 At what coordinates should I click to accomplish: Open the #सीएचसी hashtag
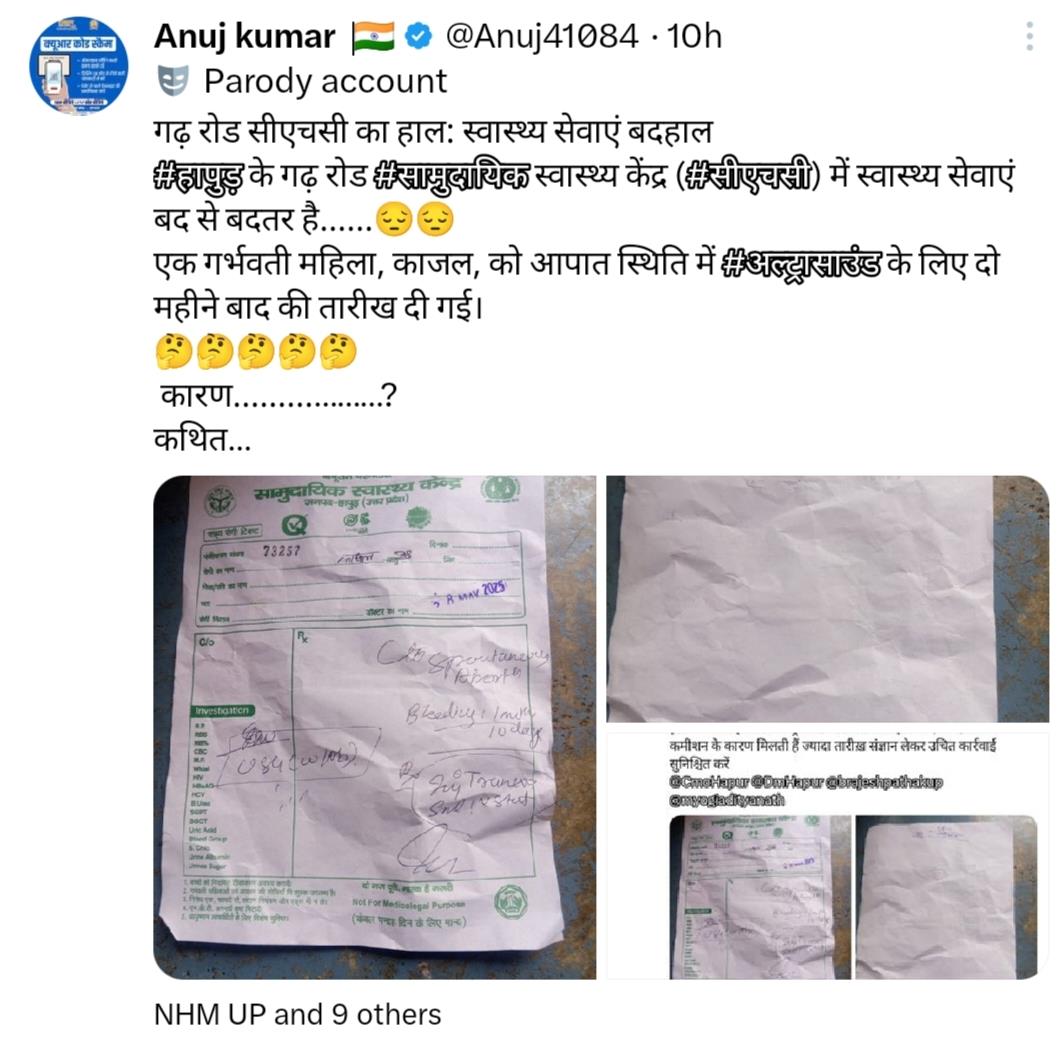pyautogui.click(x=746, y=176)
